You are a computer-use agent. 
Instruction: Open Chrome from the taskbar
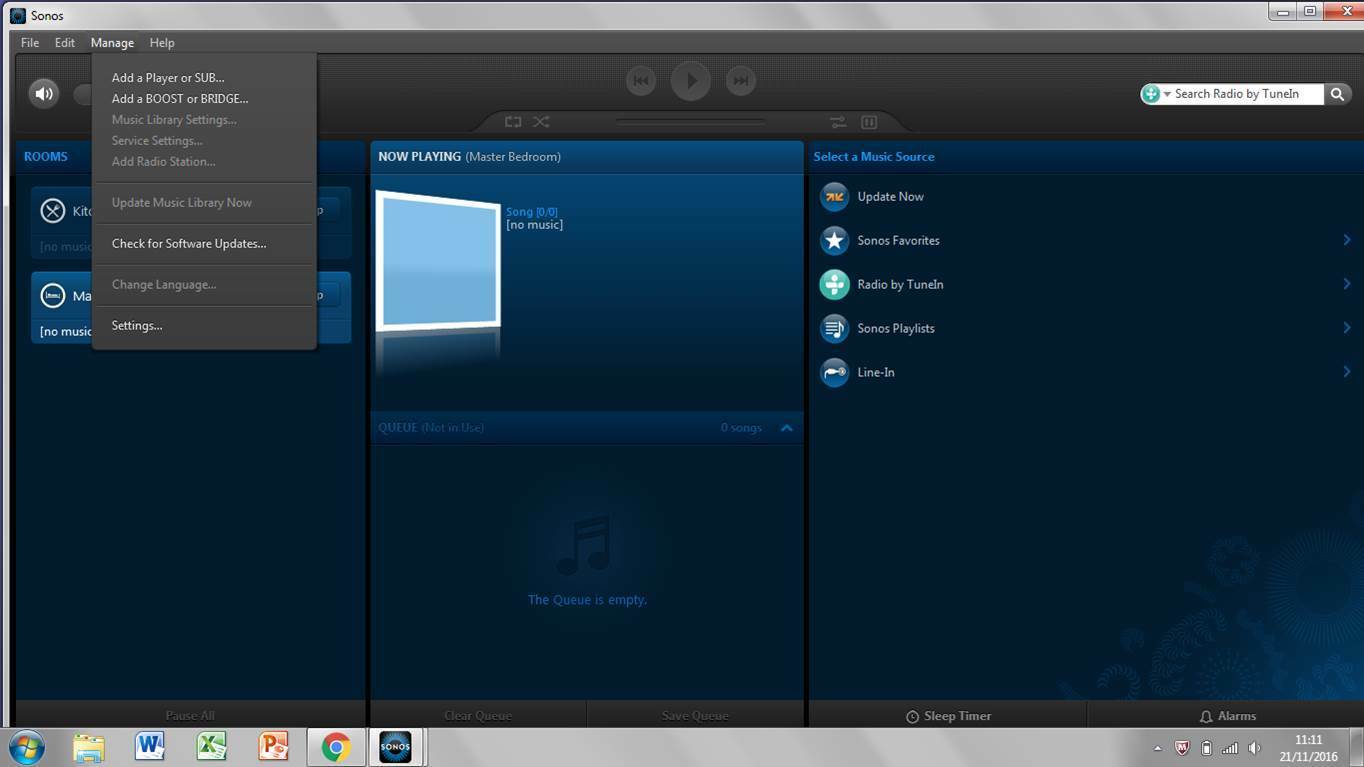(335, 748)
